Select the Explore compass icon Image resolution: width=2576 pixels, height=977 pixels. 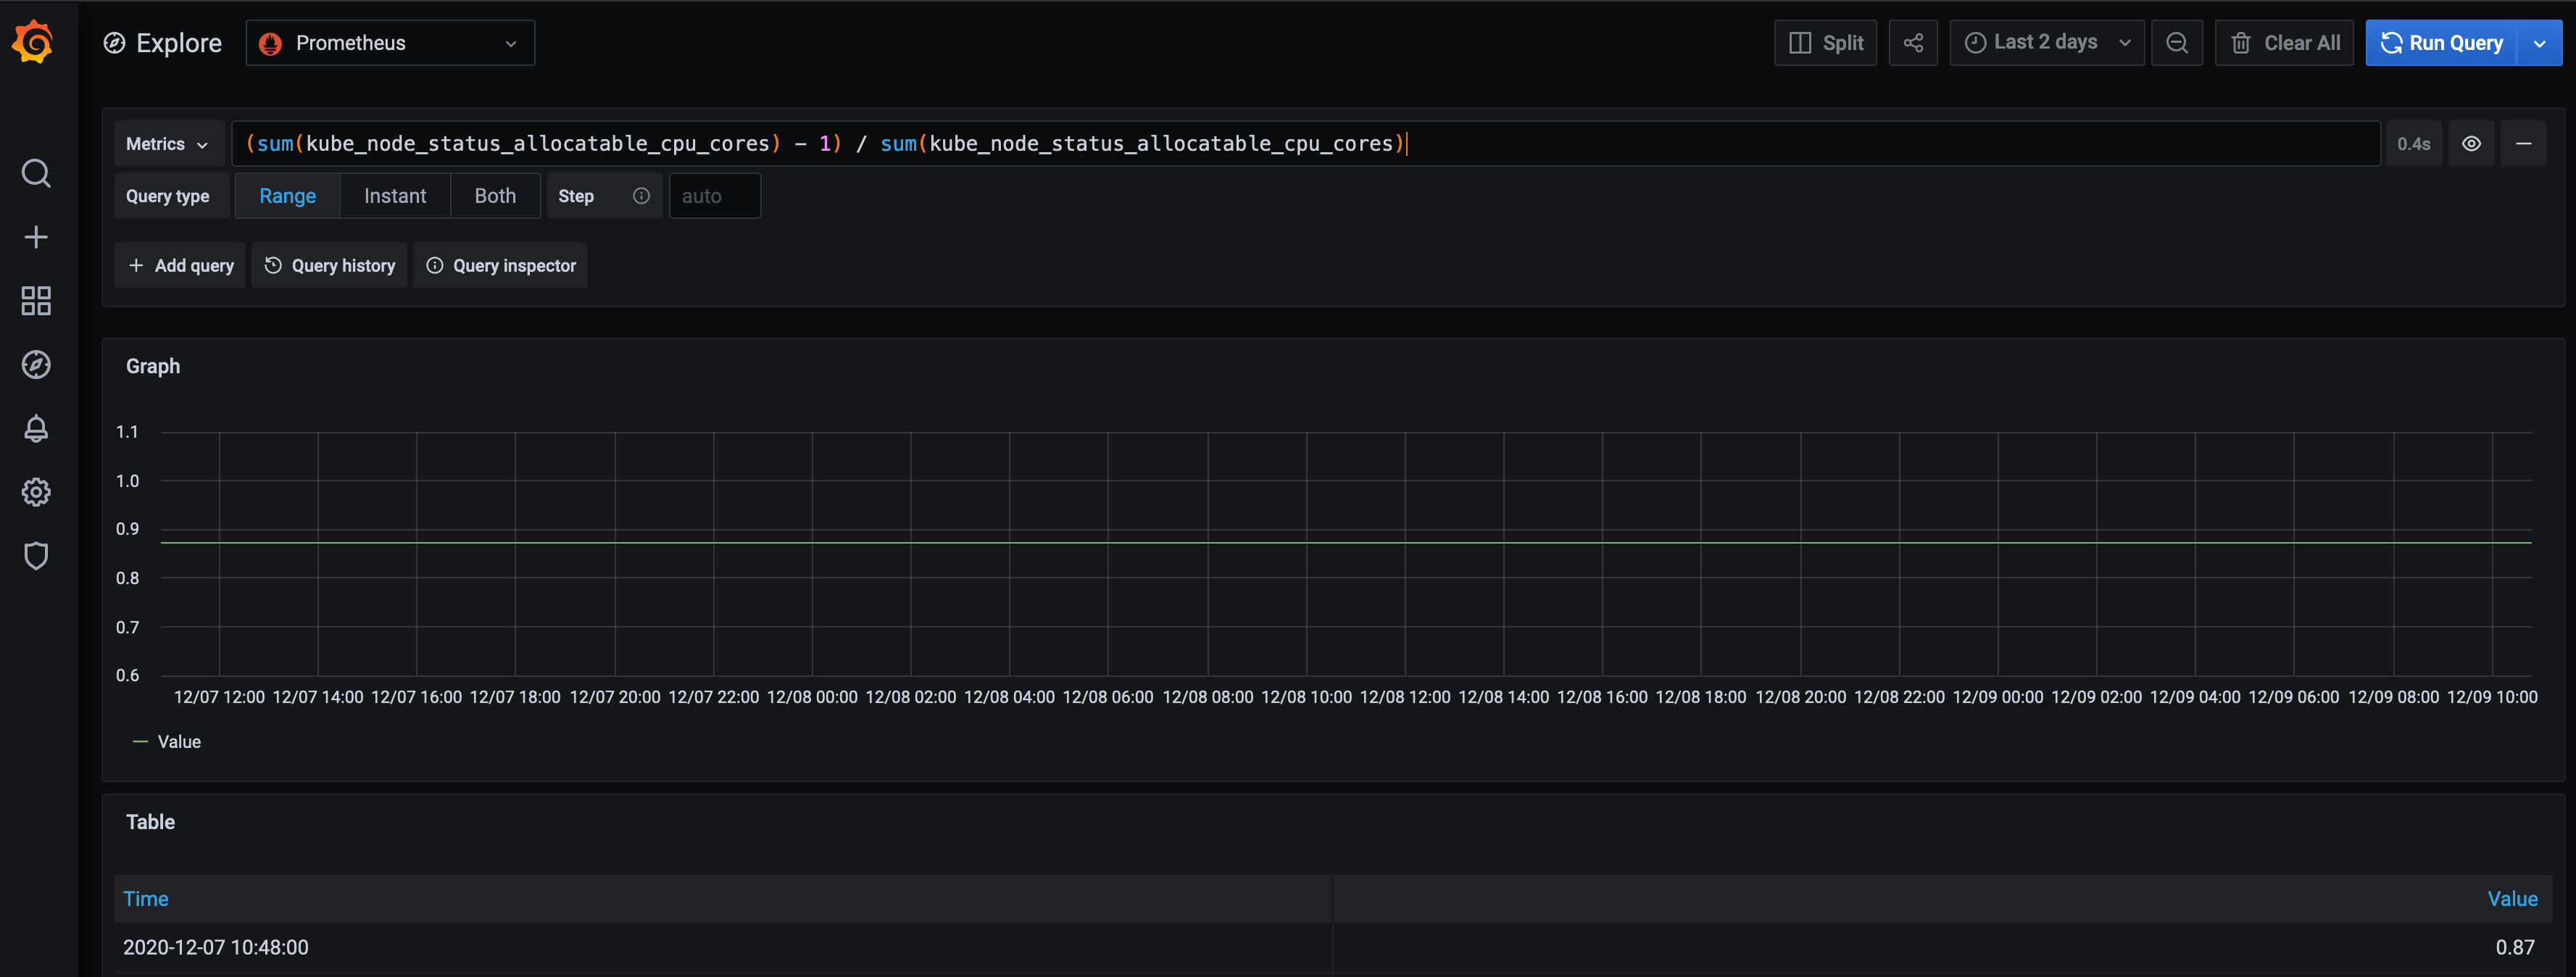pyautogui.click(x=36, y=364)
